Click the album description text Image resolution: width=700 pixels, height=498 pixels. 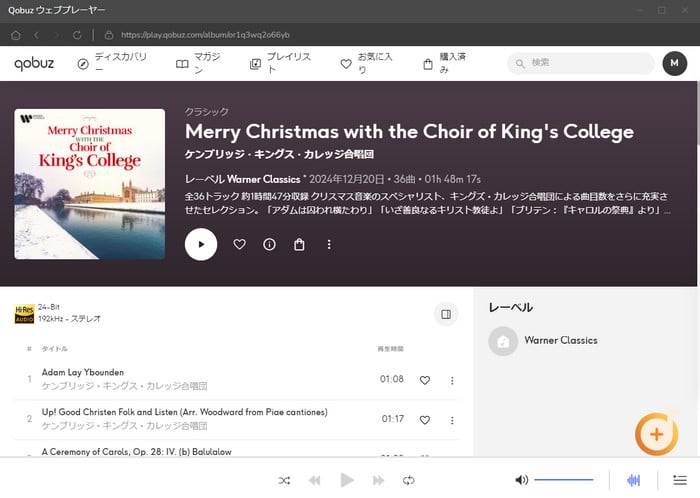pyautogui.click(x=428, y=203)
